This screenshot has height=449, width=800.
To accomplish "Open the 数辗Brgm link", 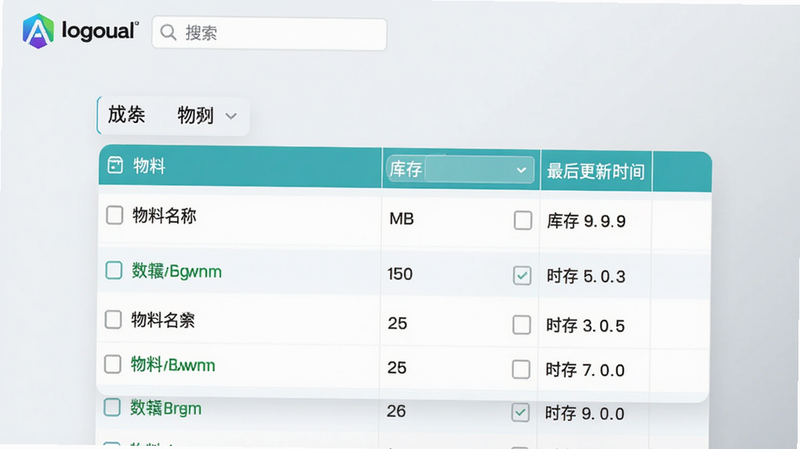I will pos(166,408).
